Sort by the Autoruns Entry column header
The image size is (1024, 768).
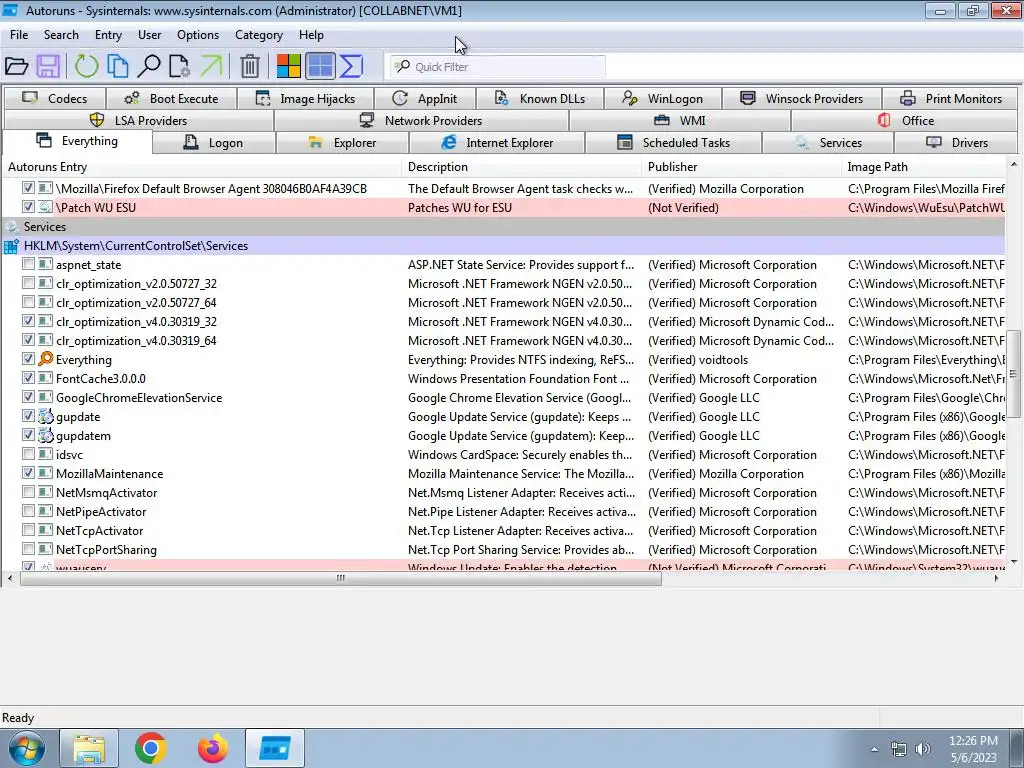(x=201, y=167)
